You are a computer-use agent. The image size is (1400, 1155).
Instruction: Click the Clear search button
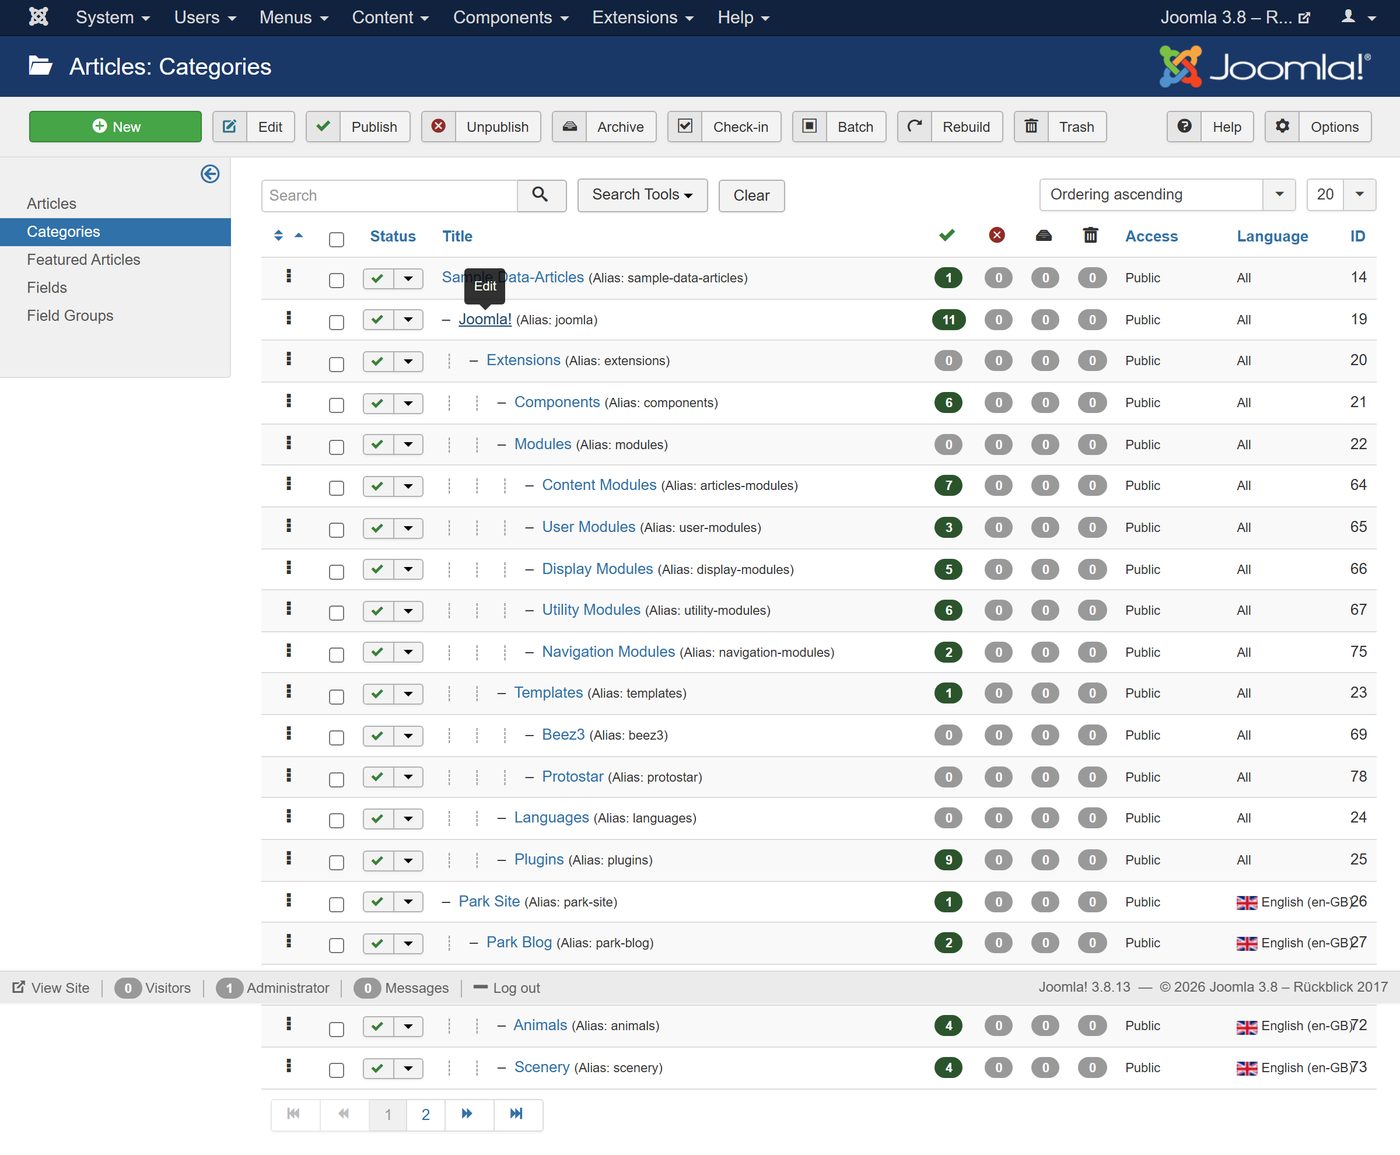(751, 195)
